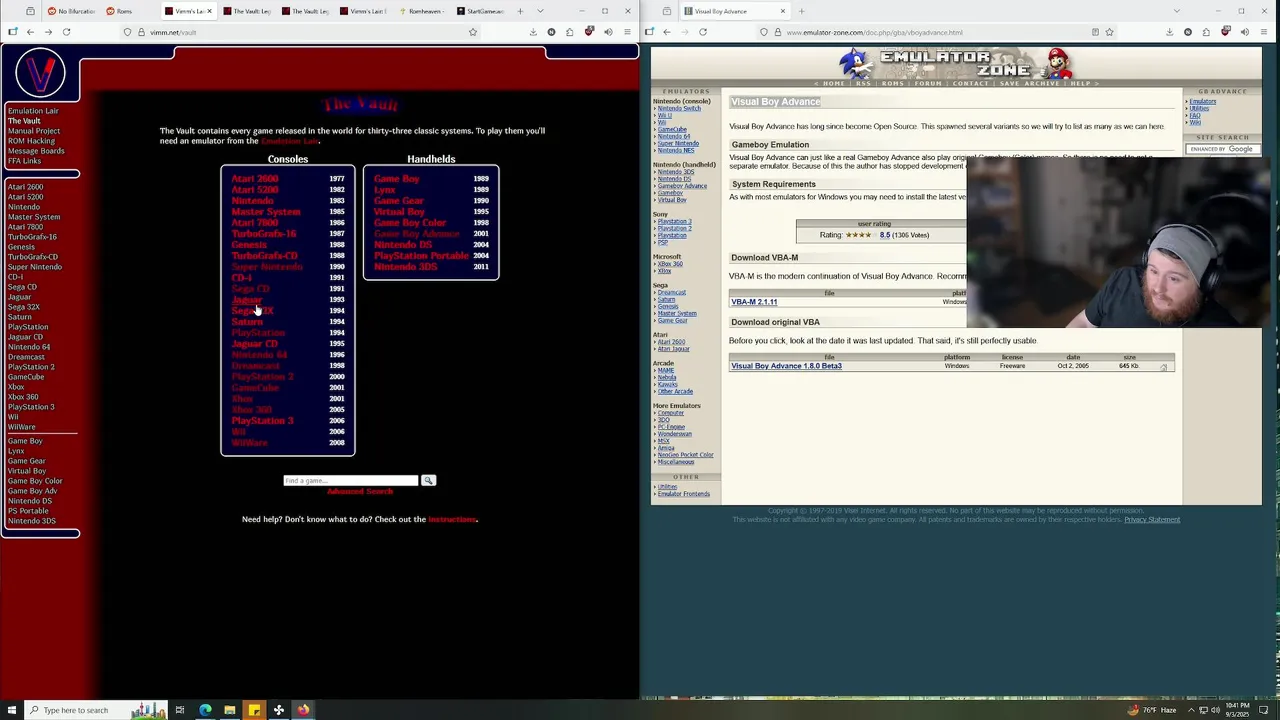Go forward in the left browser window

(48, 32)
